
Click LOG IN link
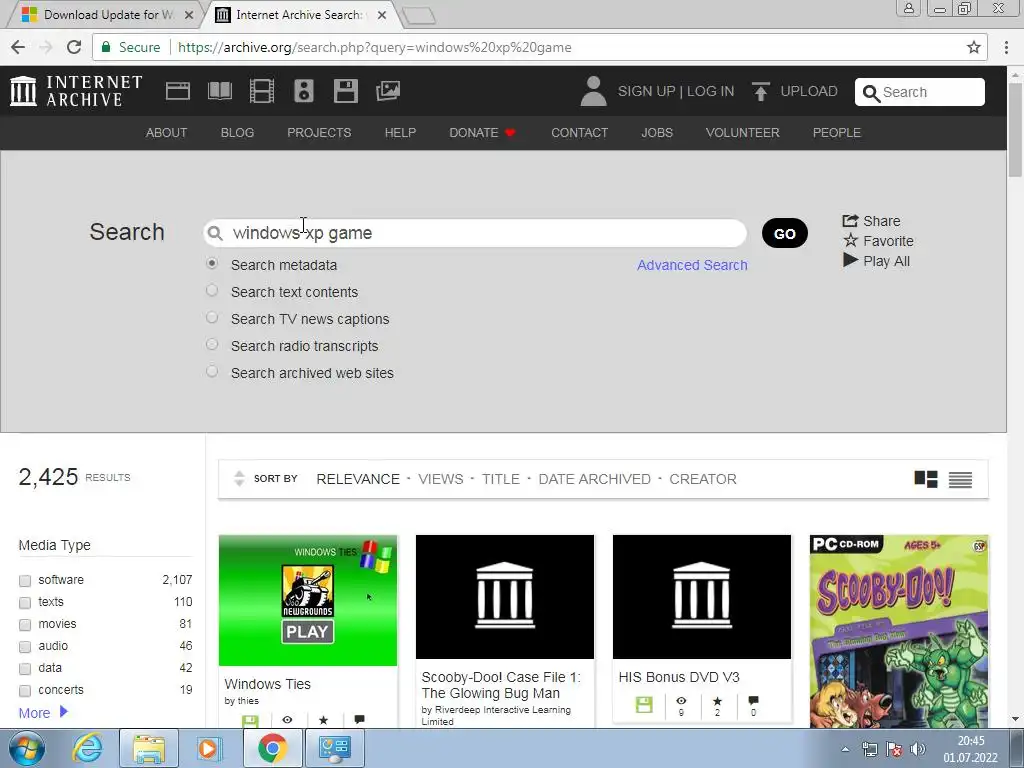tap(711, 91)
